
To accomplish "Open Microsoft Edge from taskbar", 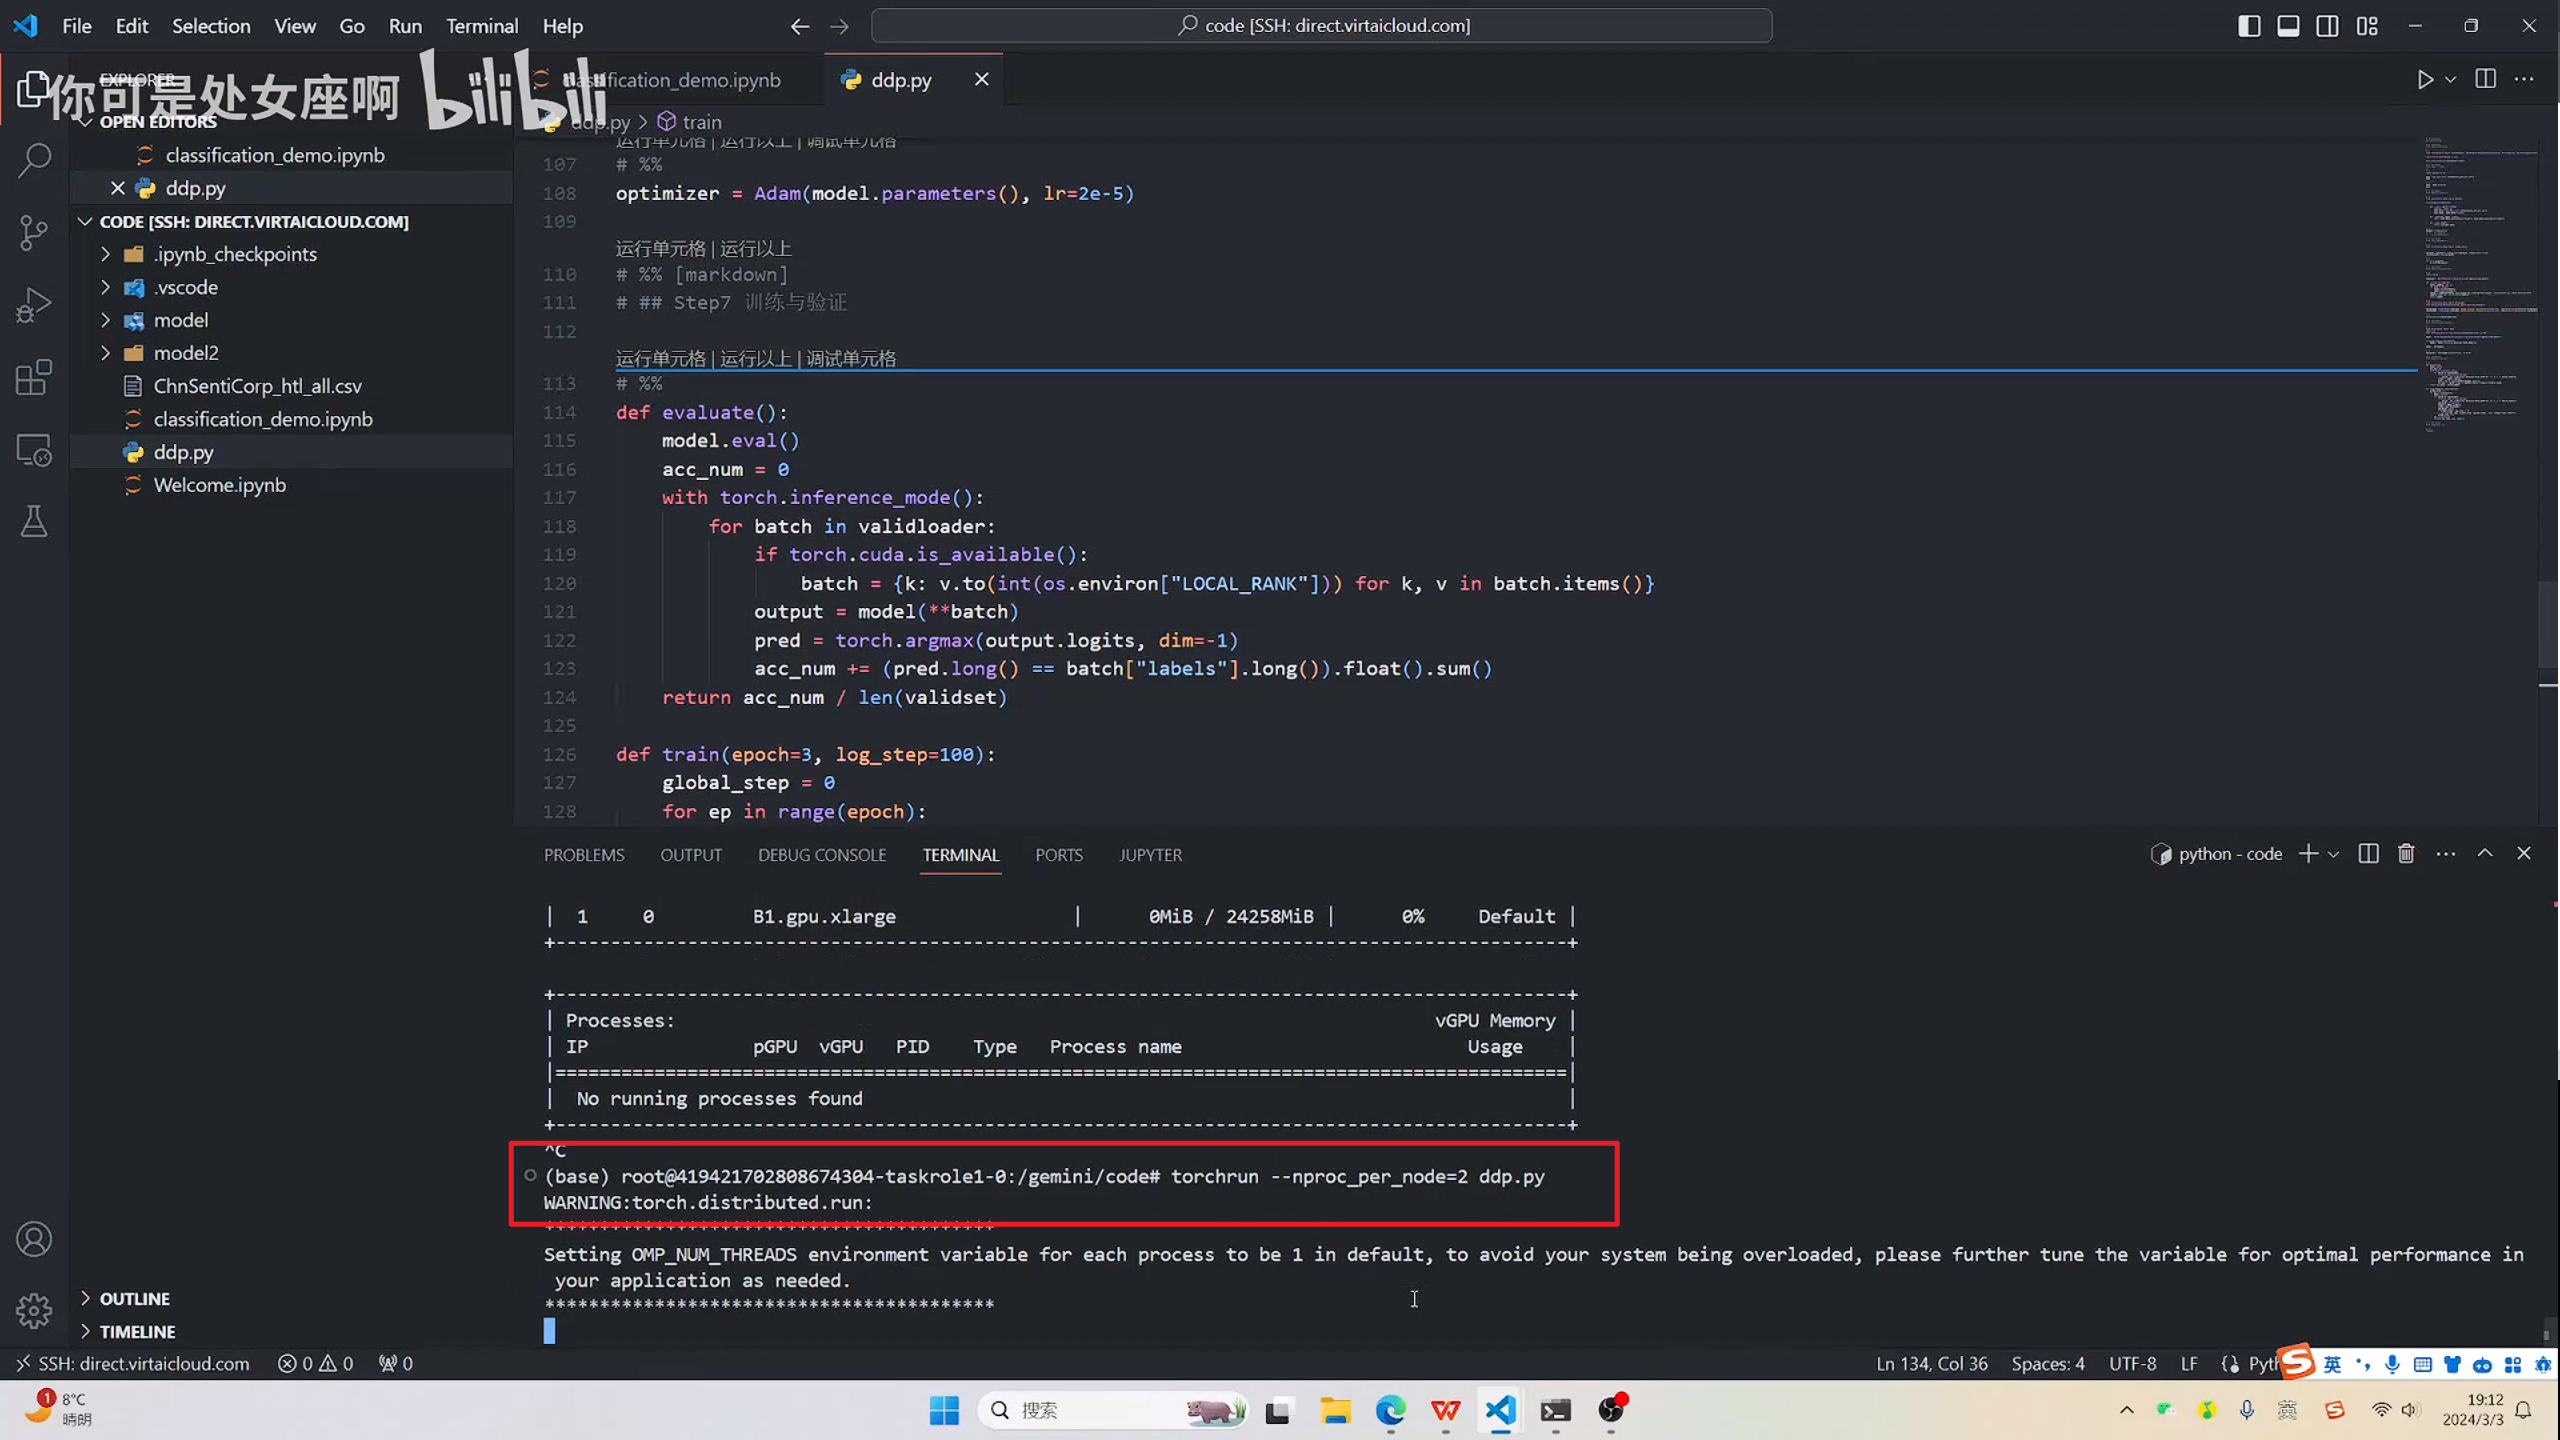I will click(x=1391, y=1410).
